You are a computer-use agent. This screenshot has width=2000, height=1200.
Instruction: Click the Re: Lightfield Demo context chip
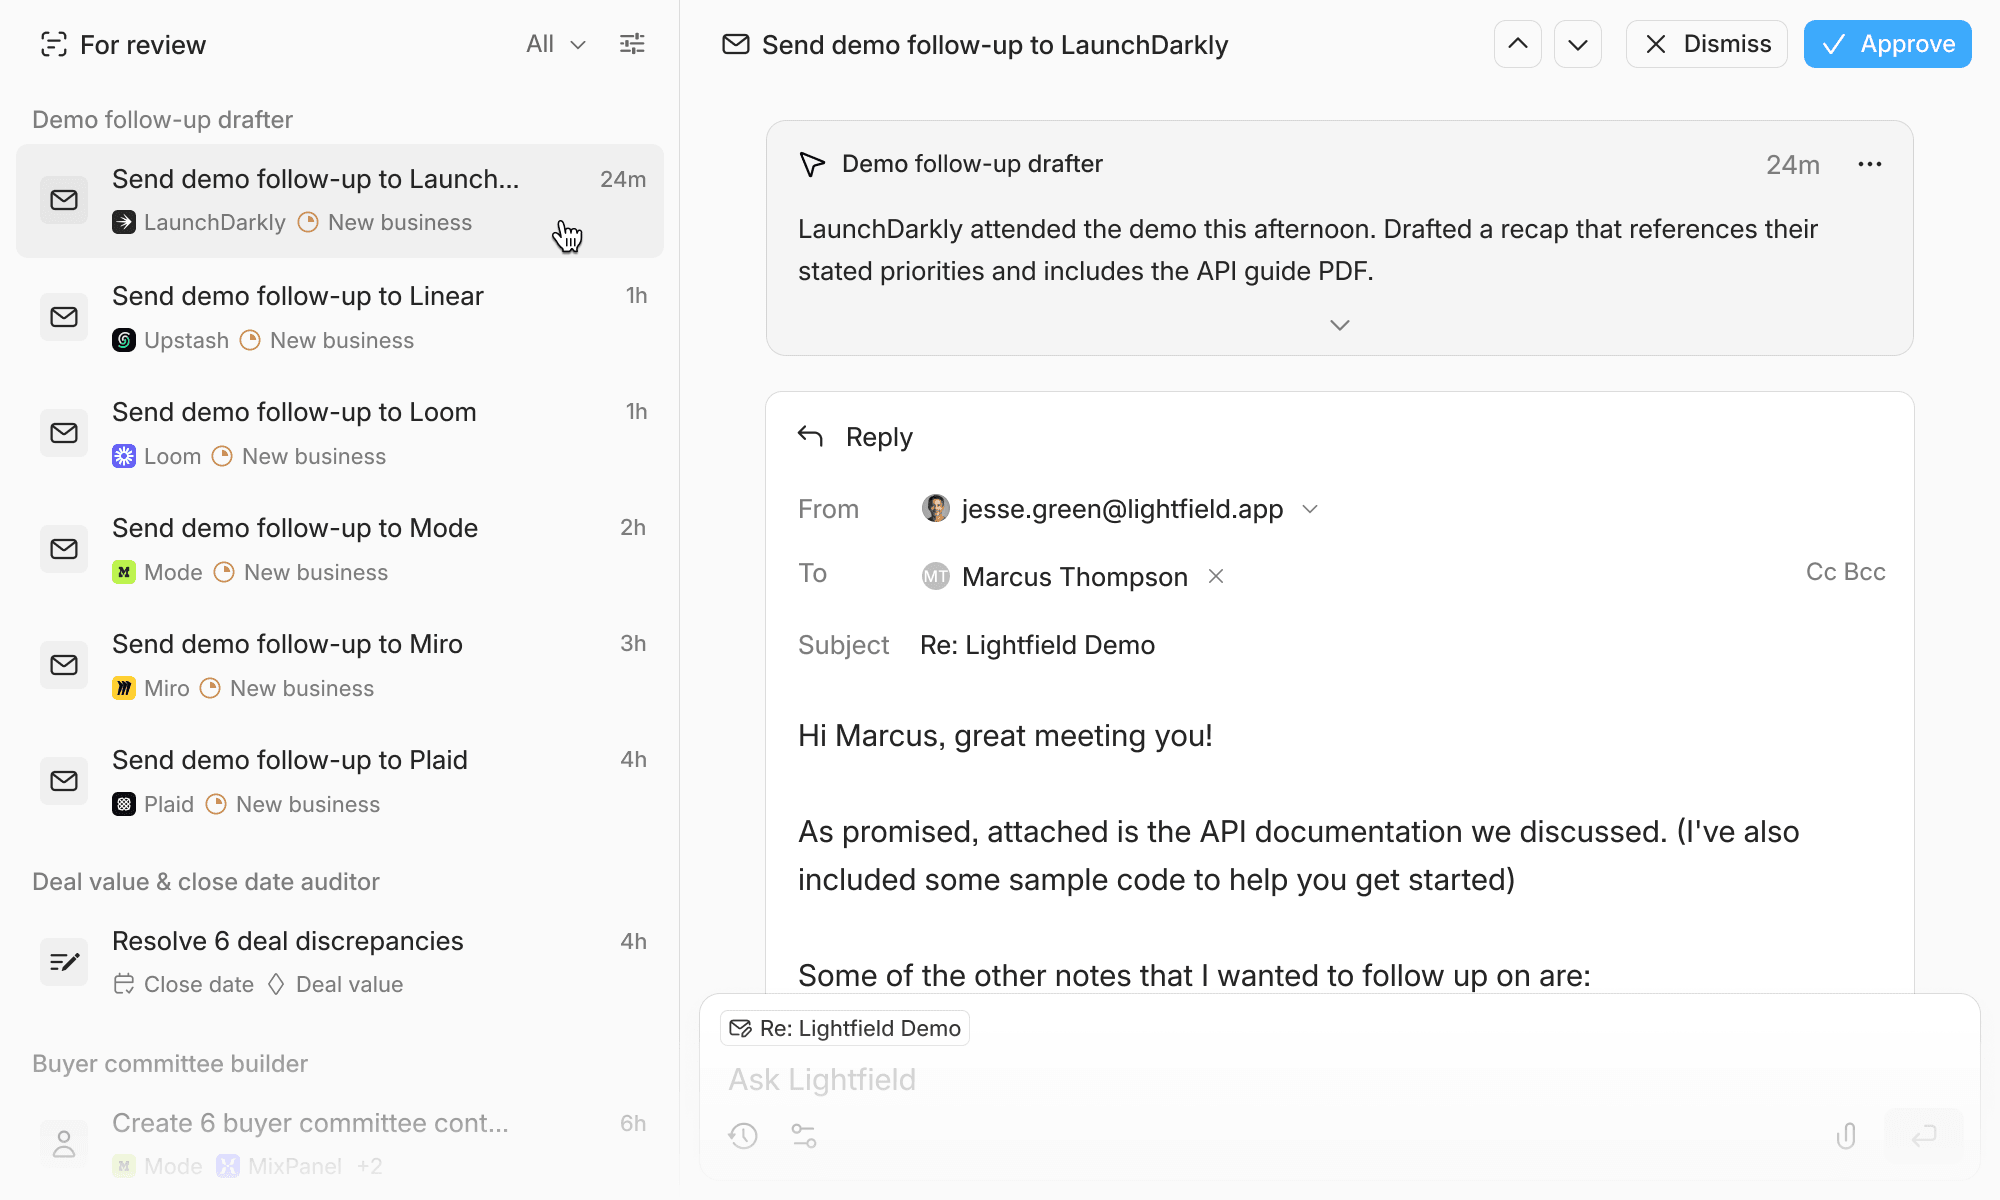845,1028
